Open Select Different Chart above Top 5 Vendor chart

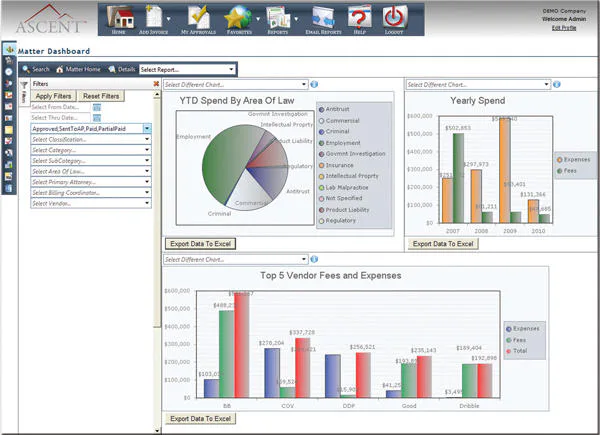point(235,259)
